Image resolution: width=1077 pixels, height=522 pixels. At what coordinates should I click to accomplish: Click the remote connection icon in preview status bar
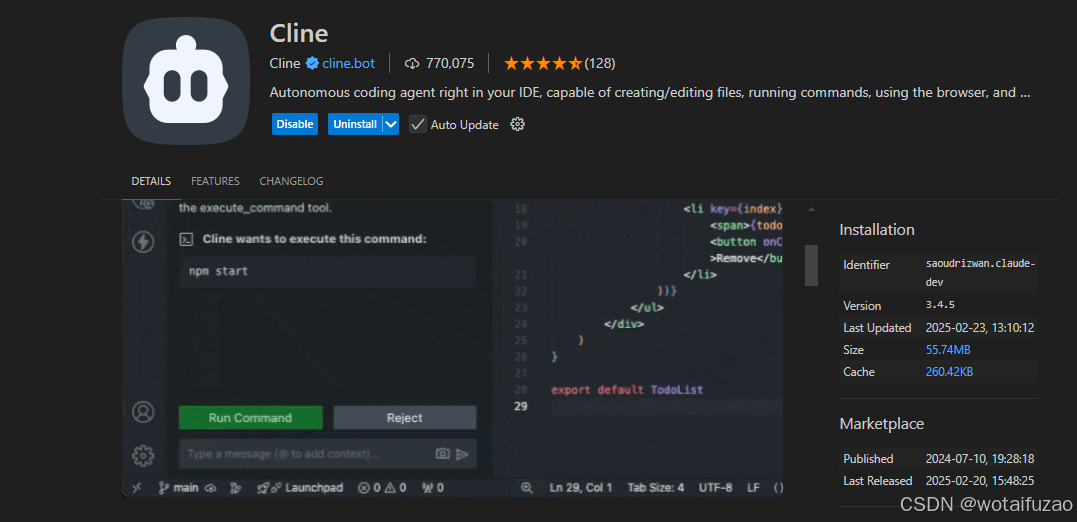pyautogui.click(x=137, y=488)
